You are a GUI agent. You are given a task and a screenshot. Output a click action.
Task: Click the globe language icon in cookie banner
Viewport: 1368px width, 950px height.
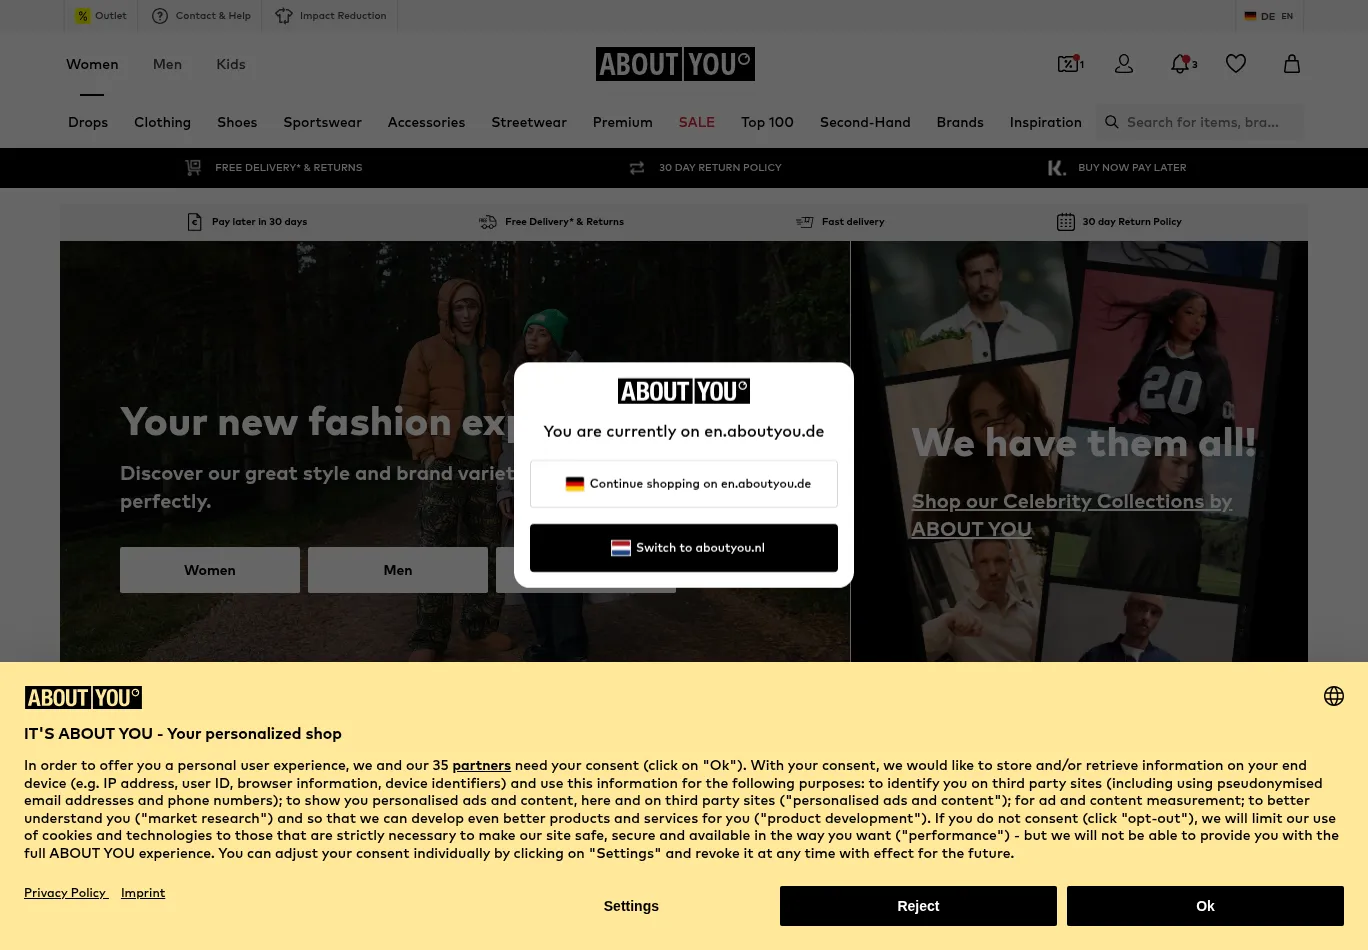[1334, 696]
